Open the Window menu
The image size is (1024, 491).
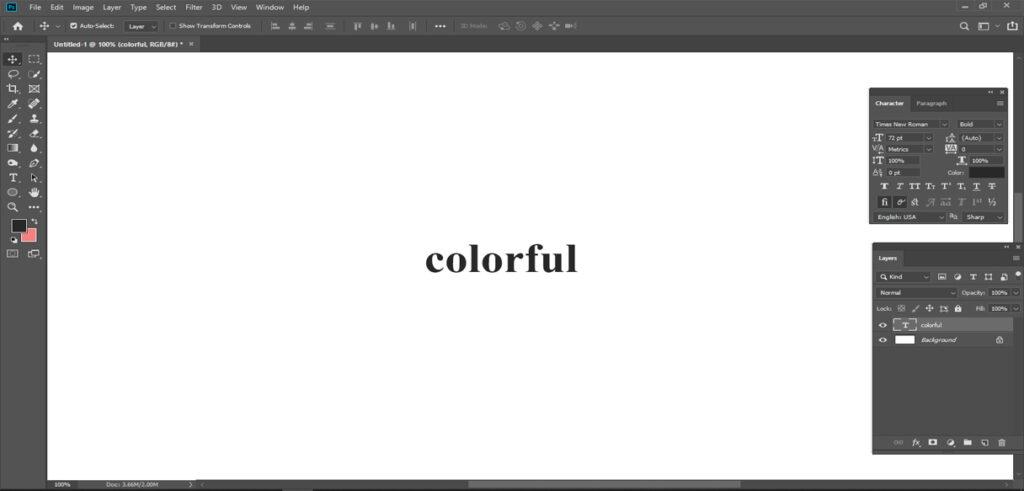(270, 7)
